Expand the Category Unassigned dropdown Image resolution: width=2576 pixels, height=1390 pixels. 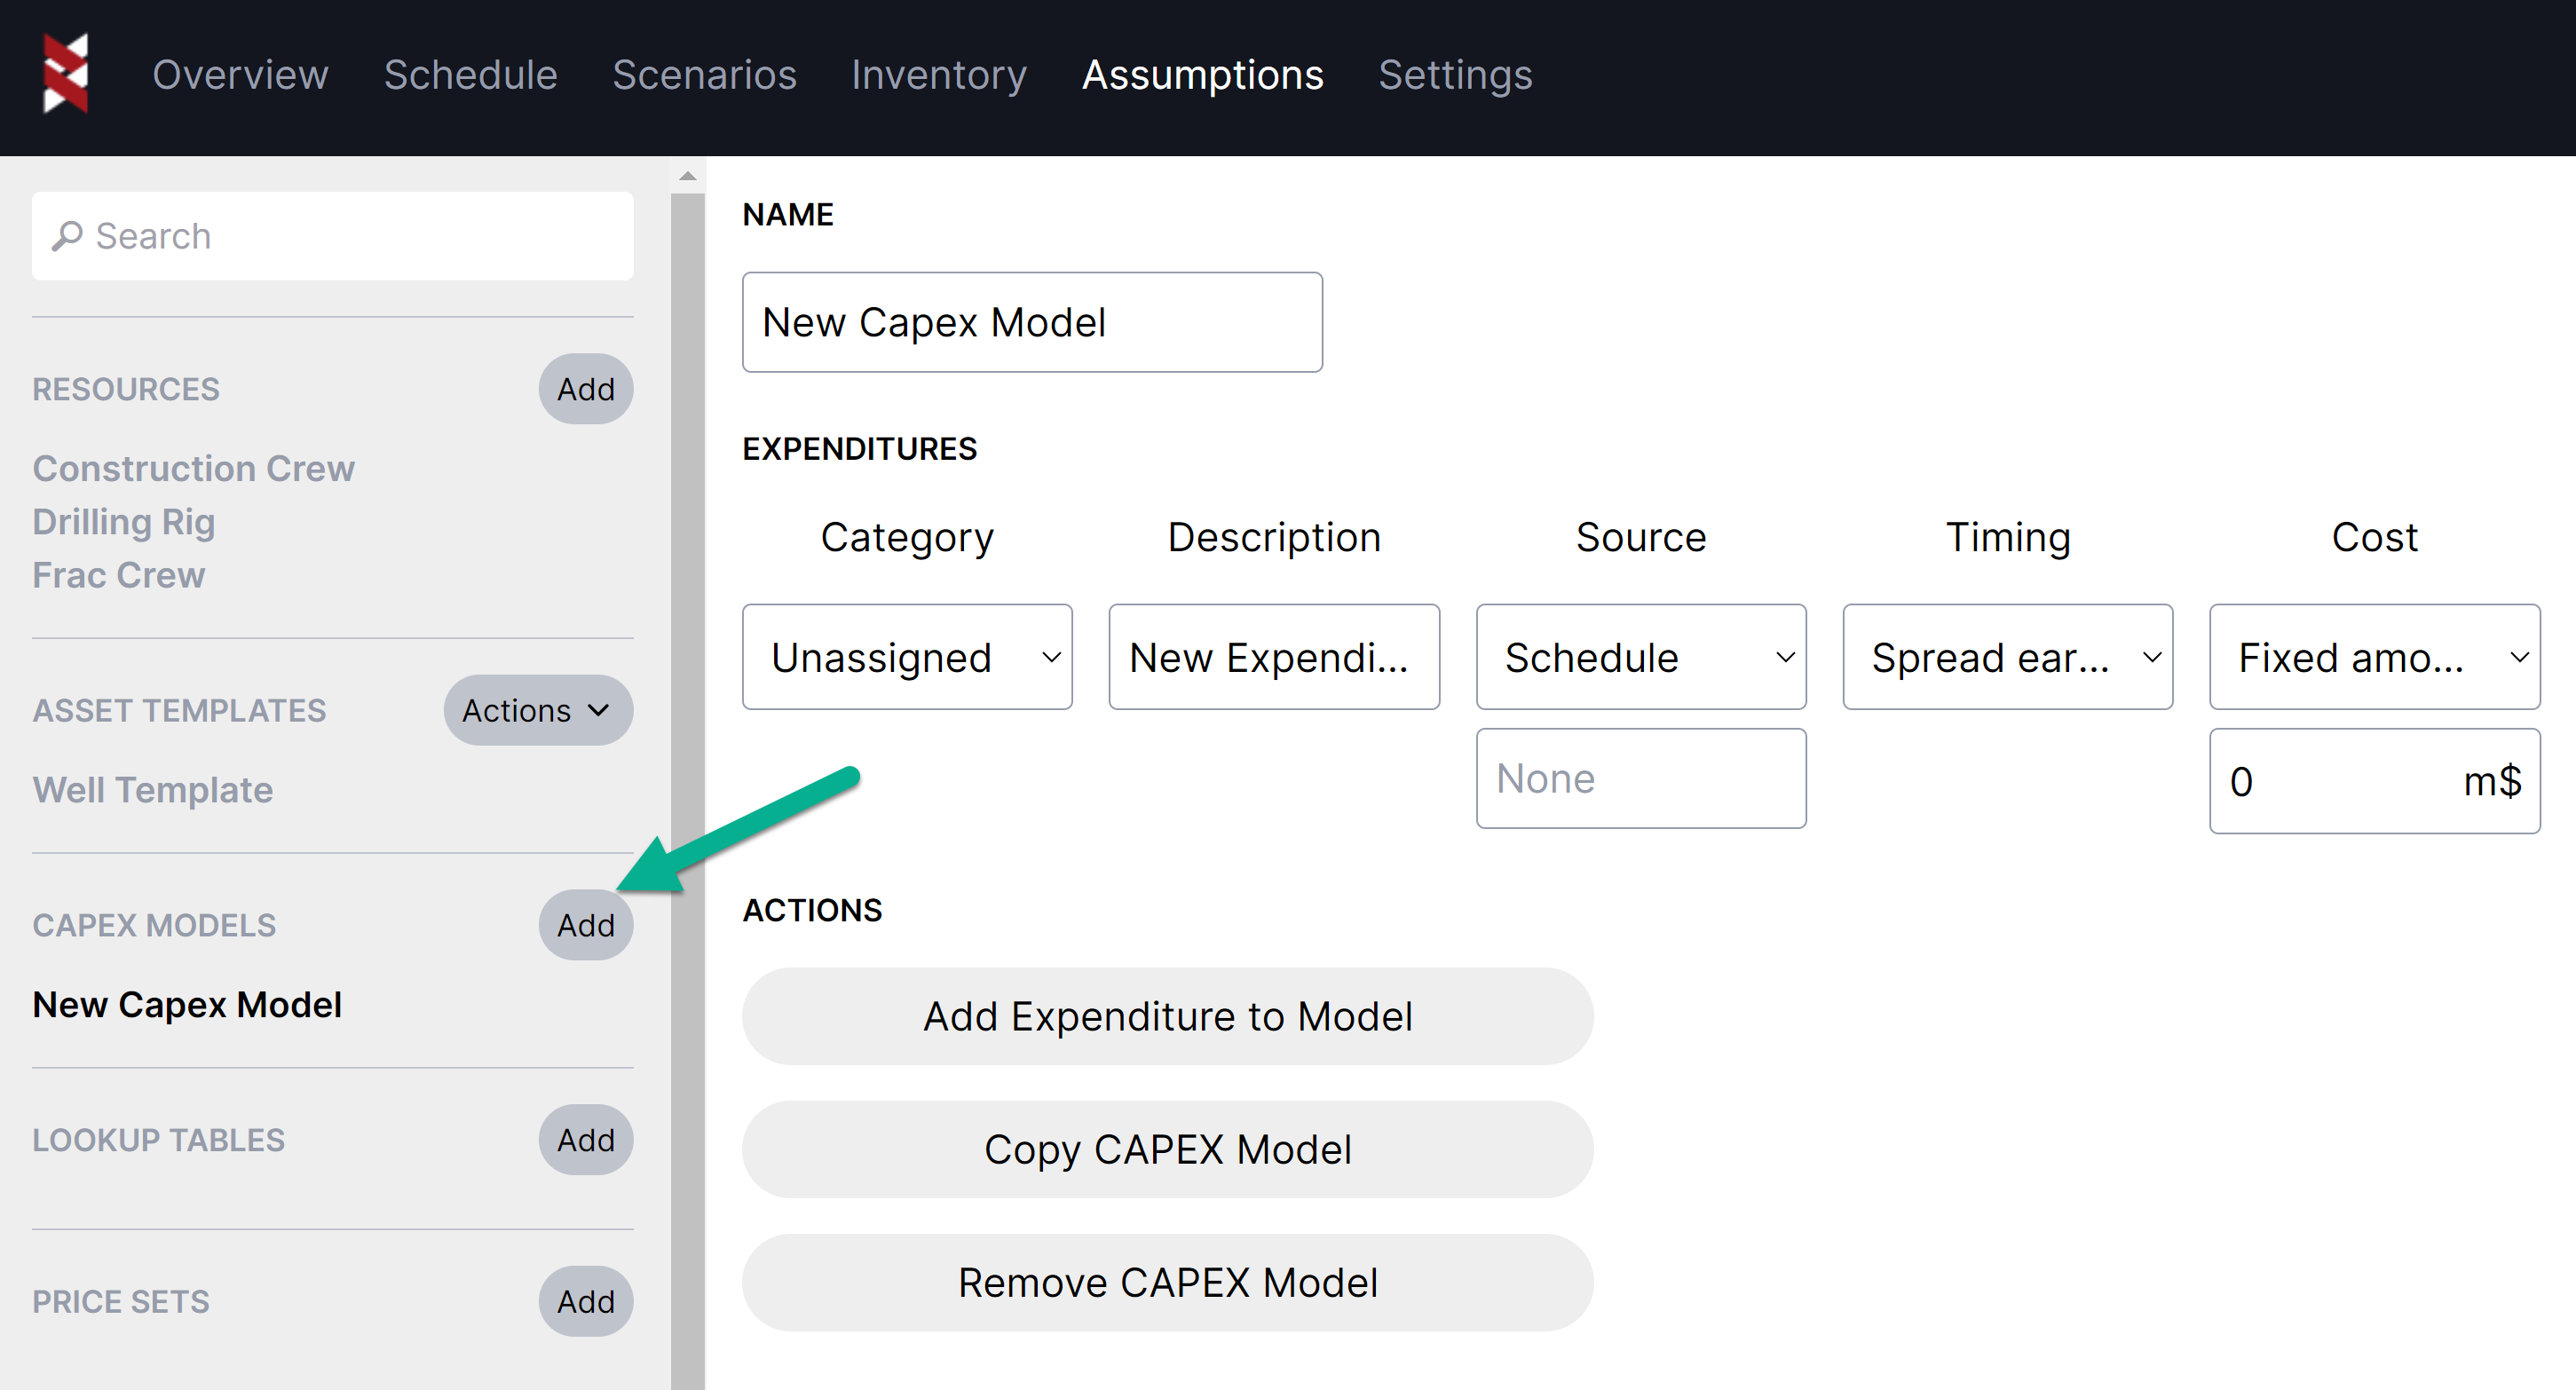coord(906,657)
